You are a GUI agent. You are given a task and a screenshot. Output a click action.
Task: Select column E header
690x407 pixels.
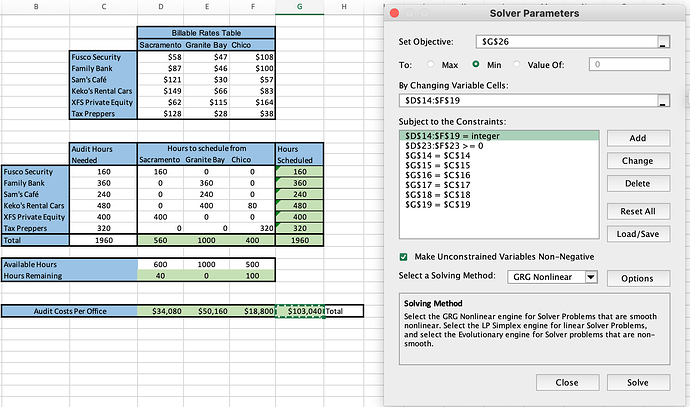pos(207,7)
